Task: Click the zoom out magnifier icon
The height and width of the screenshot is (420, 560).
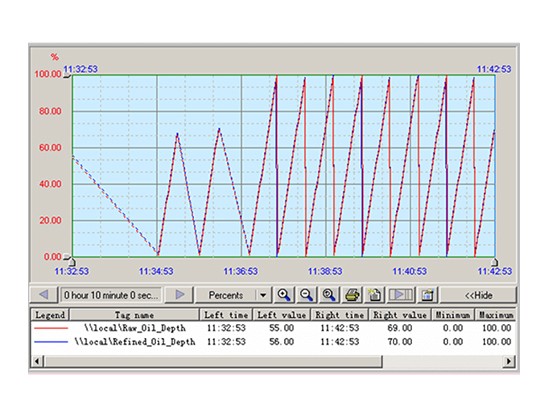Action: point(306,295)
